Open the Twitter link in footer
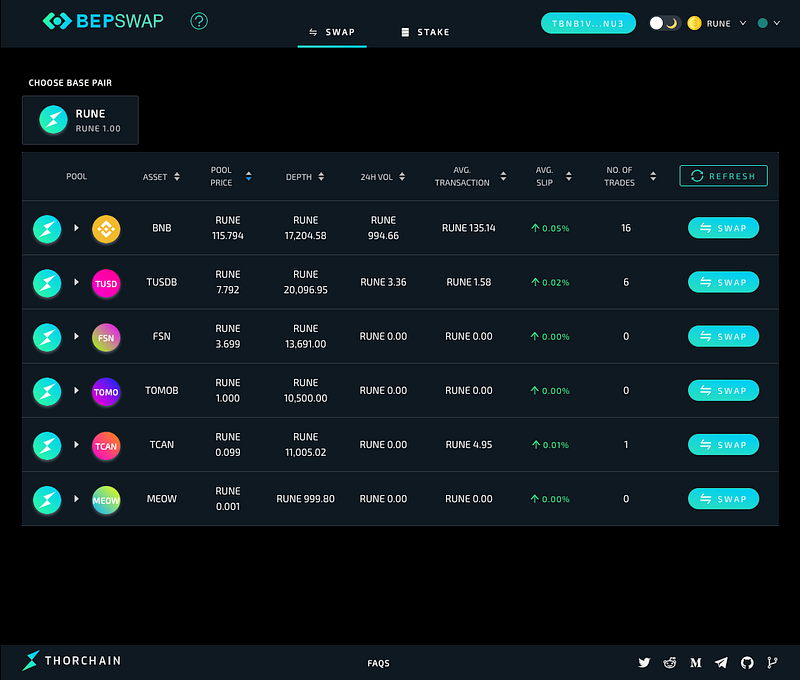Viewport: 800px width, 680px height. point(644,662)
